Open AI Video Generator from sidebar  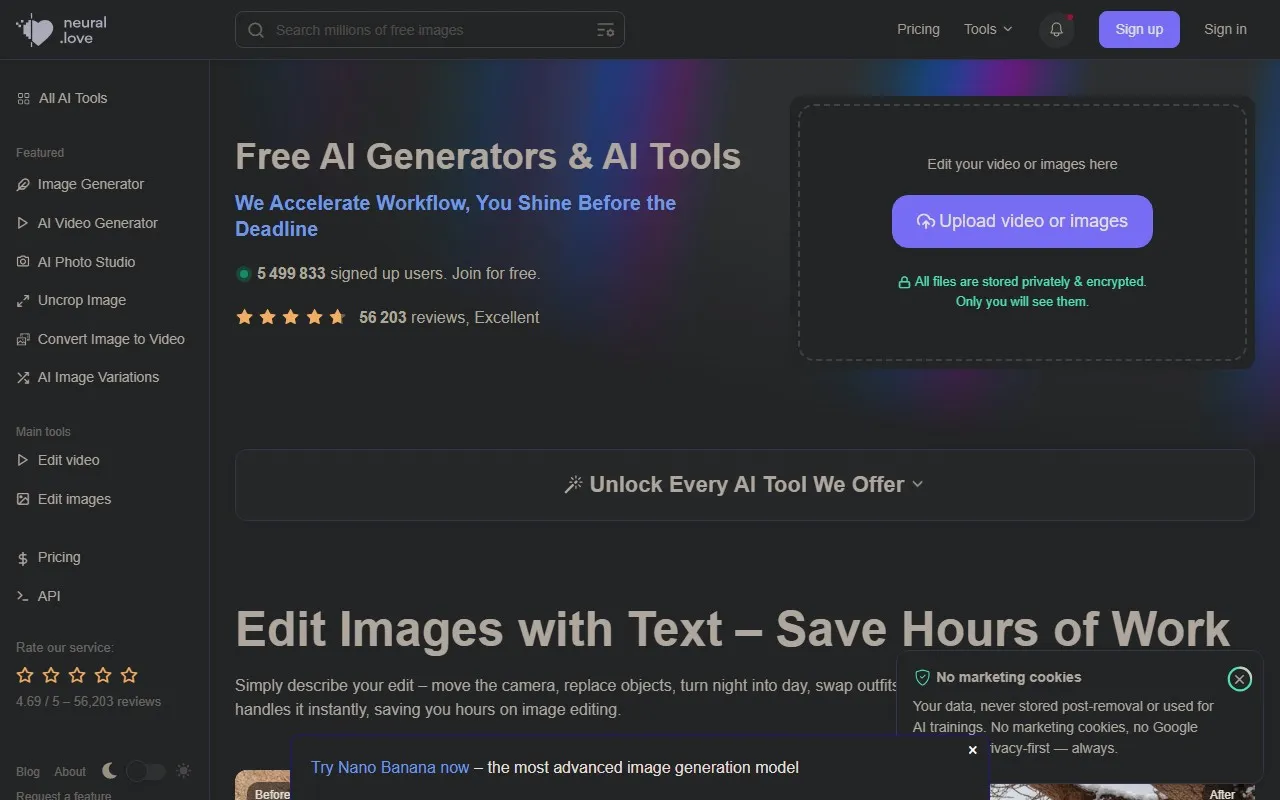tap(97, 223)
